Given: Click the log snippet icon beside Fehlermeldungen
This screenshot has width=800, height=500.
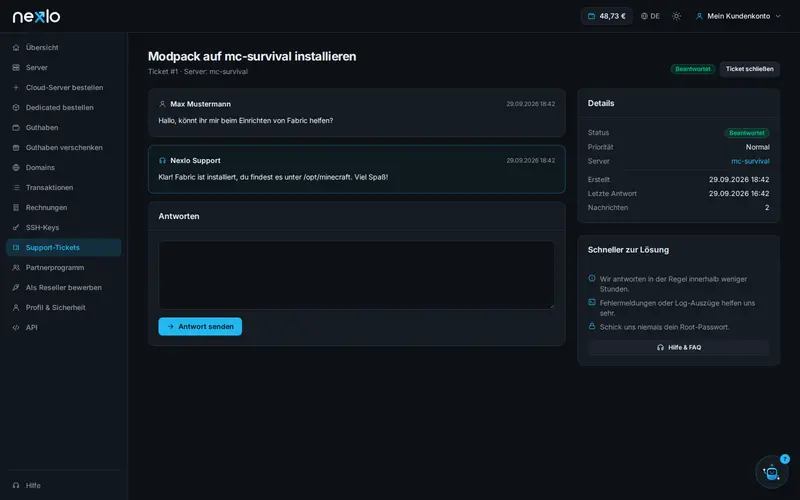Looking at the screenshot, I should point(592,302).
